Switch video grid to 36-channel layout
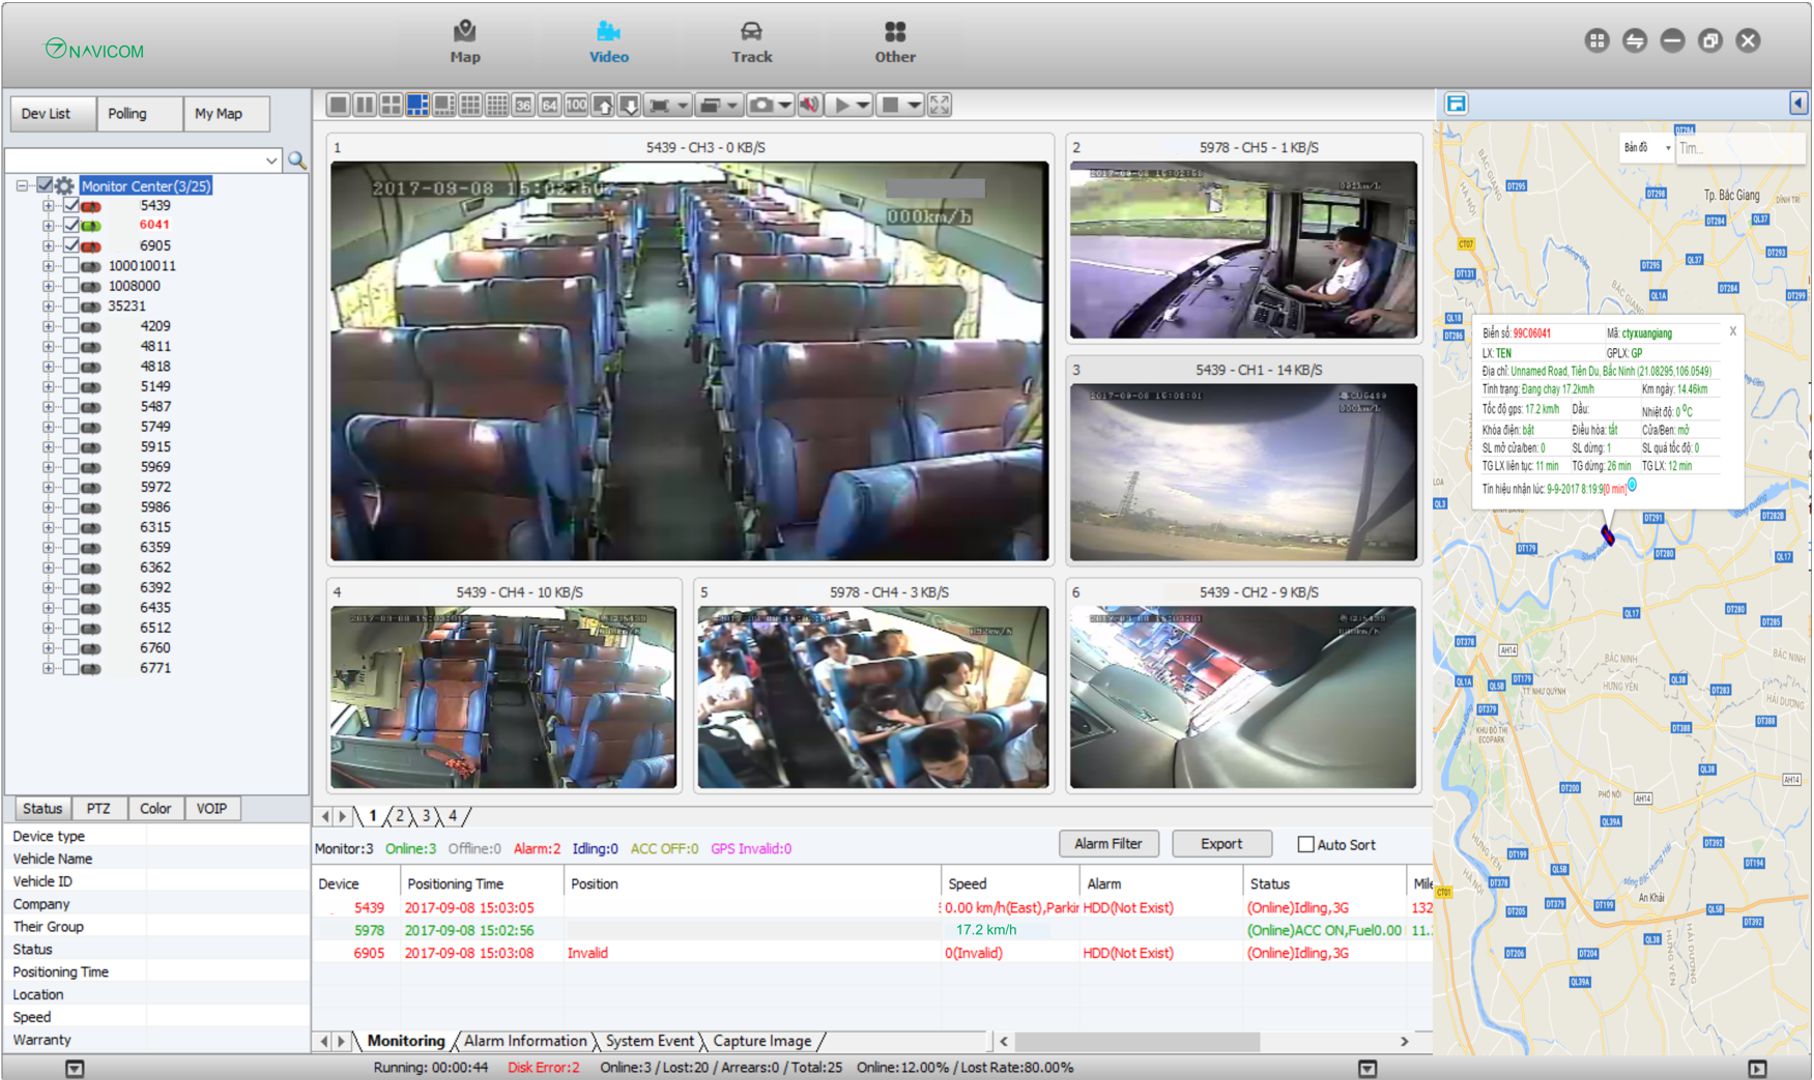The width and height of the screenshot is (1814, 1080). coord(521,103)
